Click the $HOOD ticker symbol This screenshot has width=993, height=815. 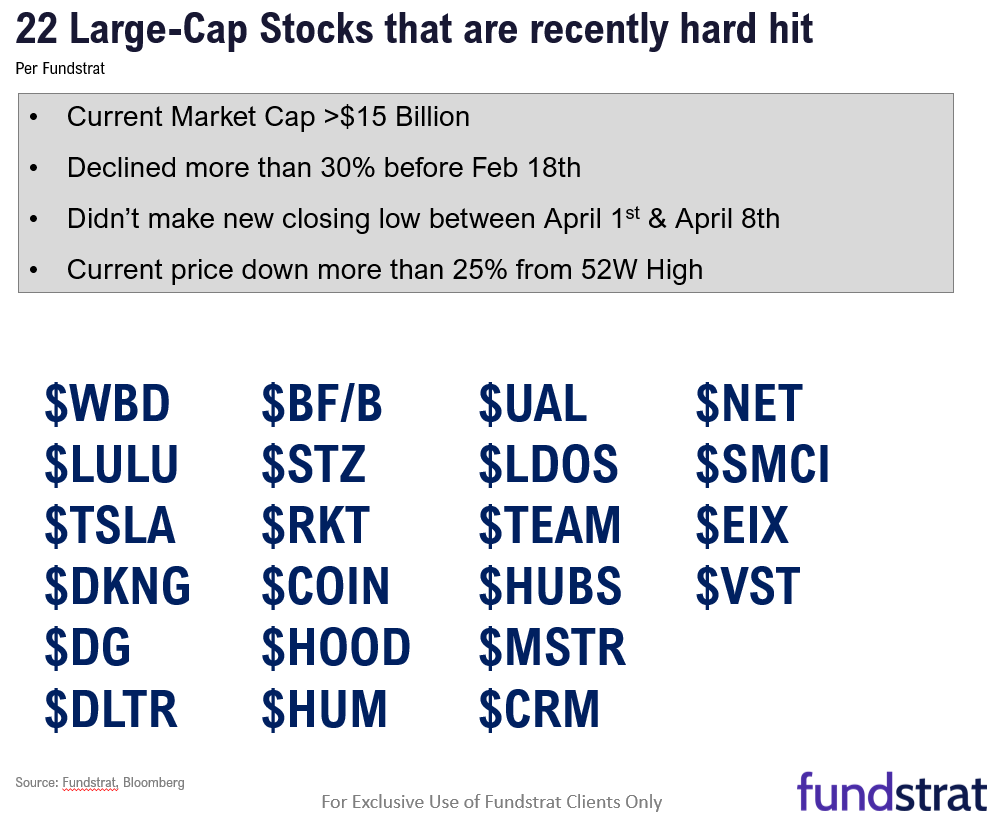(336, 648)
